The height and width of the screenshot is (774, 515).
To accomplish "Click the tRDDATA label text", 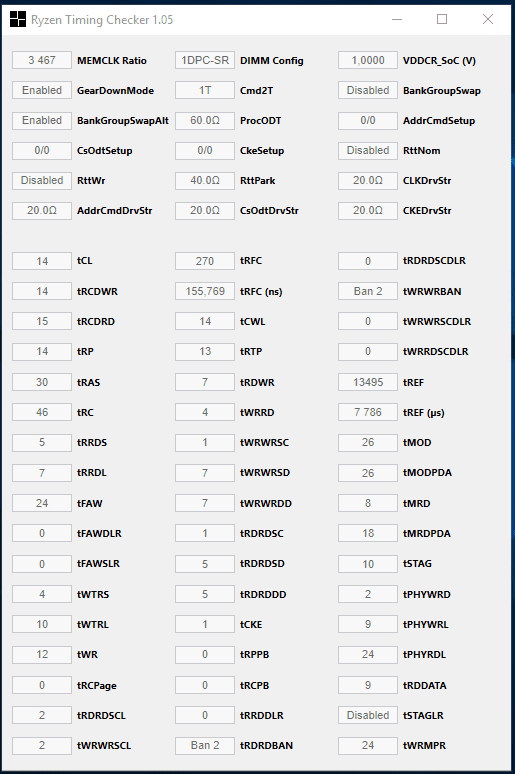I will [x=425, y=685].
